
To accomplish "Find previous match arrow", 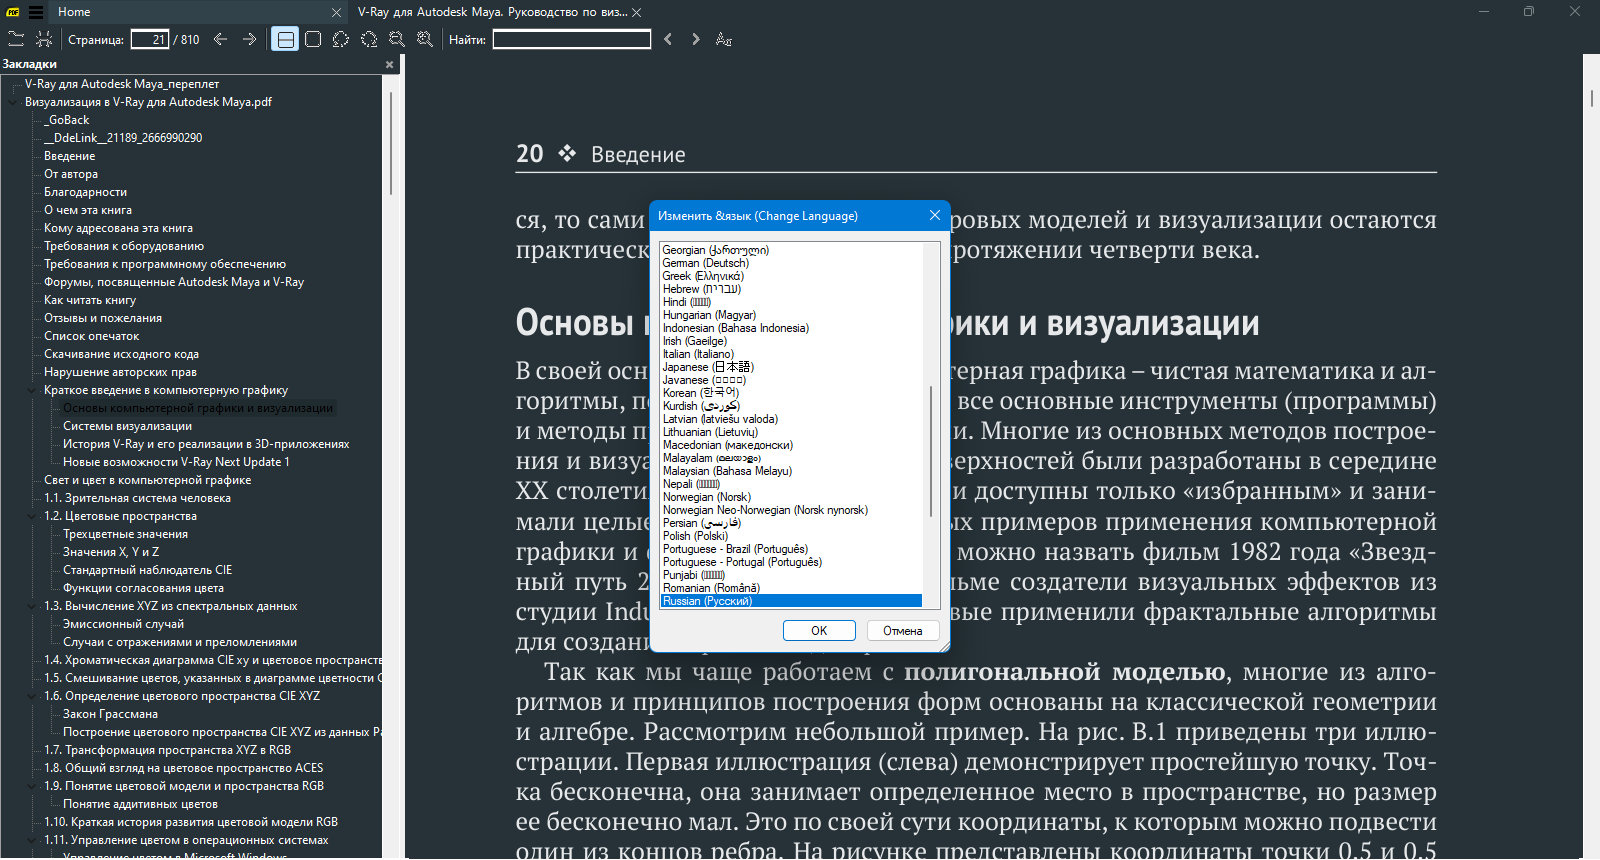I will [x=668, y=39].
